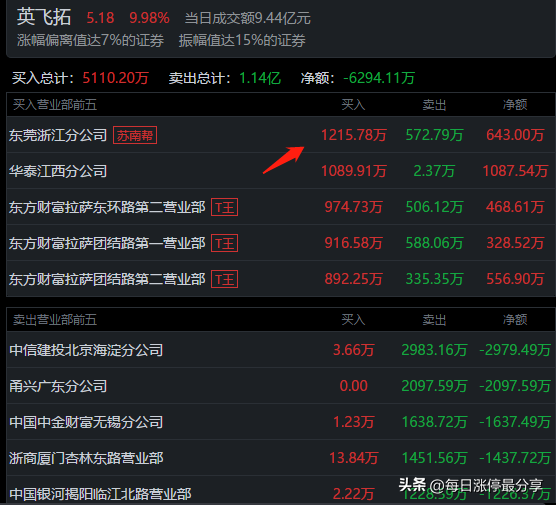Click the price 5.18
556x505 pixels.
(100, 18)
